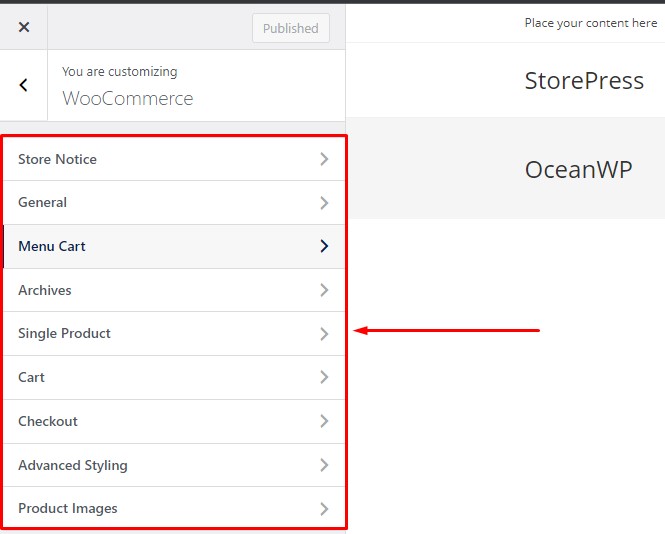Open the Product Images section
The image size is (665, 534).
pyautogui.click(x=174, y=508)
